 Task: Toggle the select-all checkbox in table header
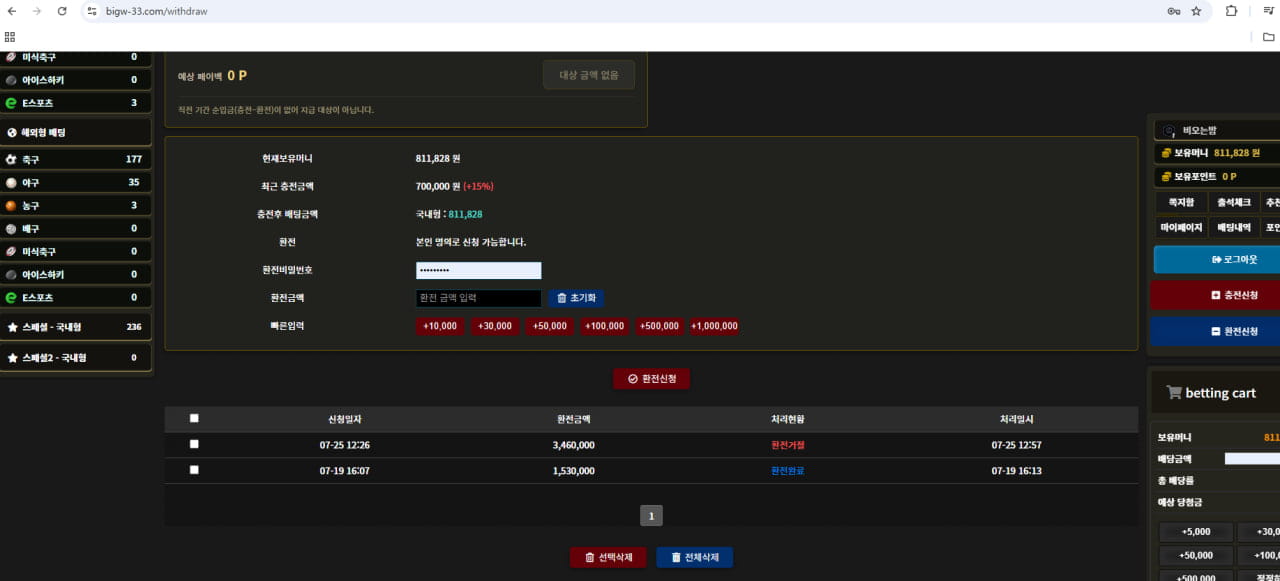tap(194, 418)
